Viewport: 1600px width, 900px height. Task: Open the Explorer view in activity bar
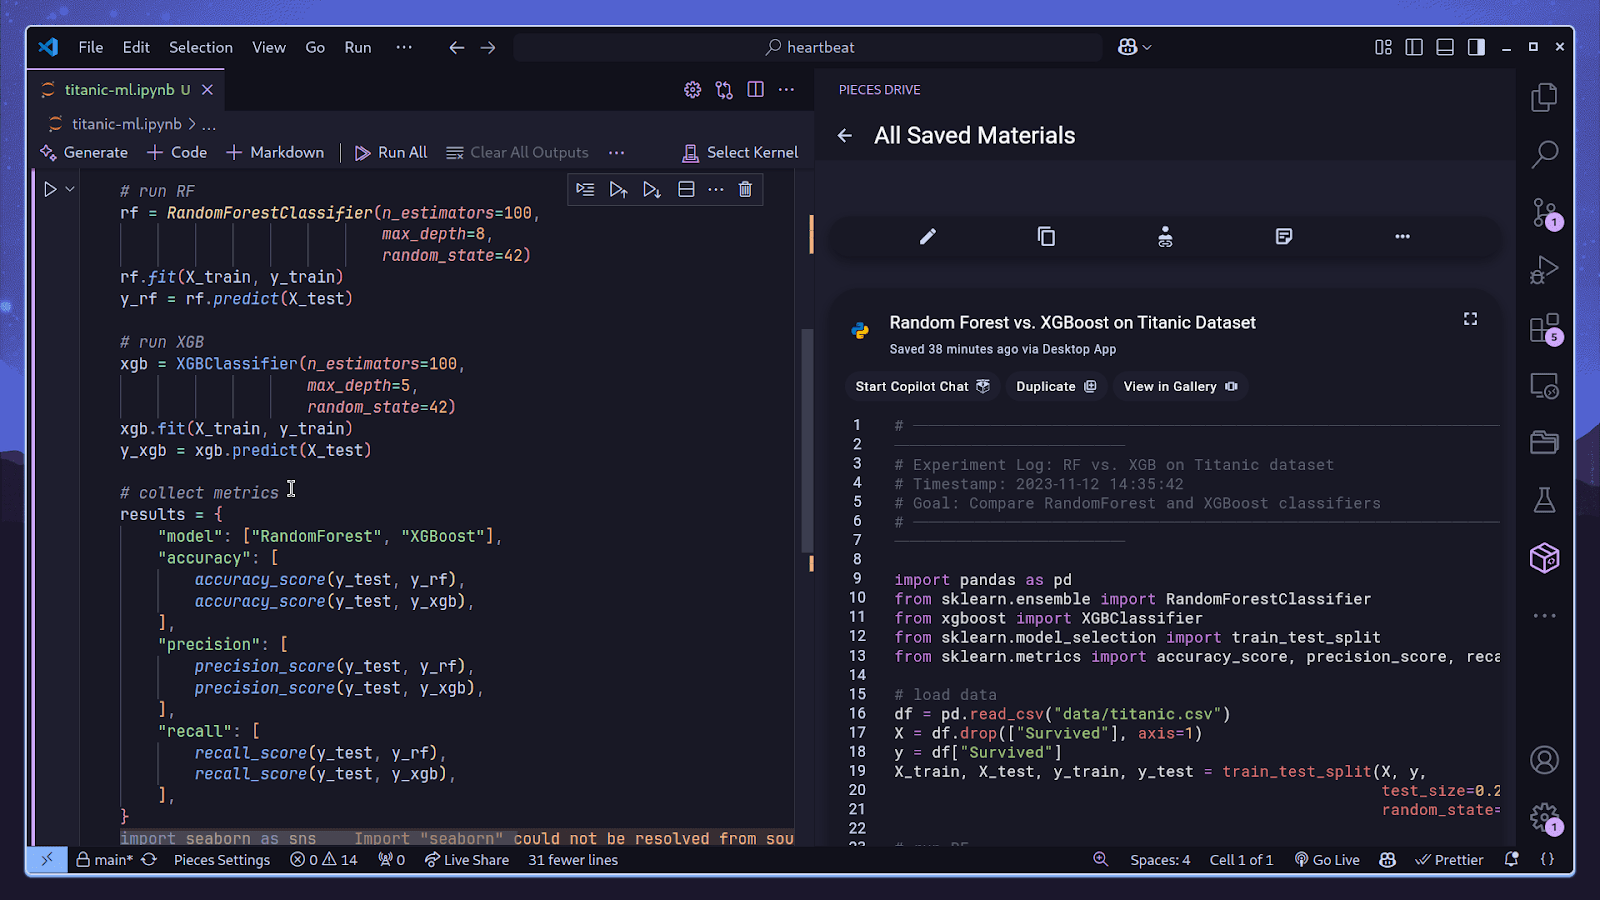pos(1544,97)
